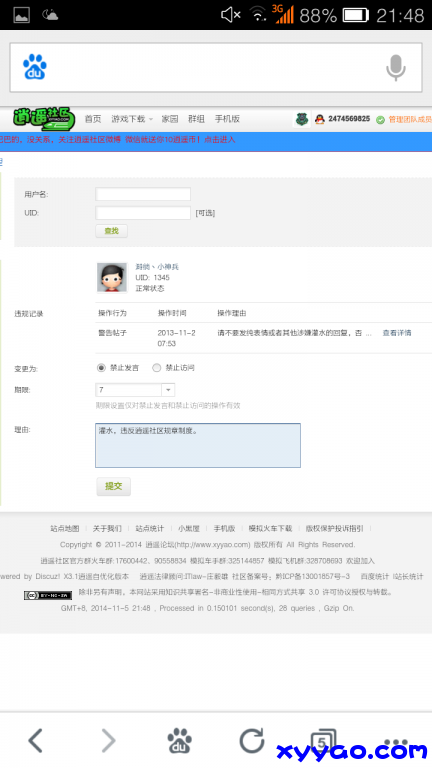Click the user avatar thumbnail
The width and height of the screenshot is (432, 768).
point(112,278)
